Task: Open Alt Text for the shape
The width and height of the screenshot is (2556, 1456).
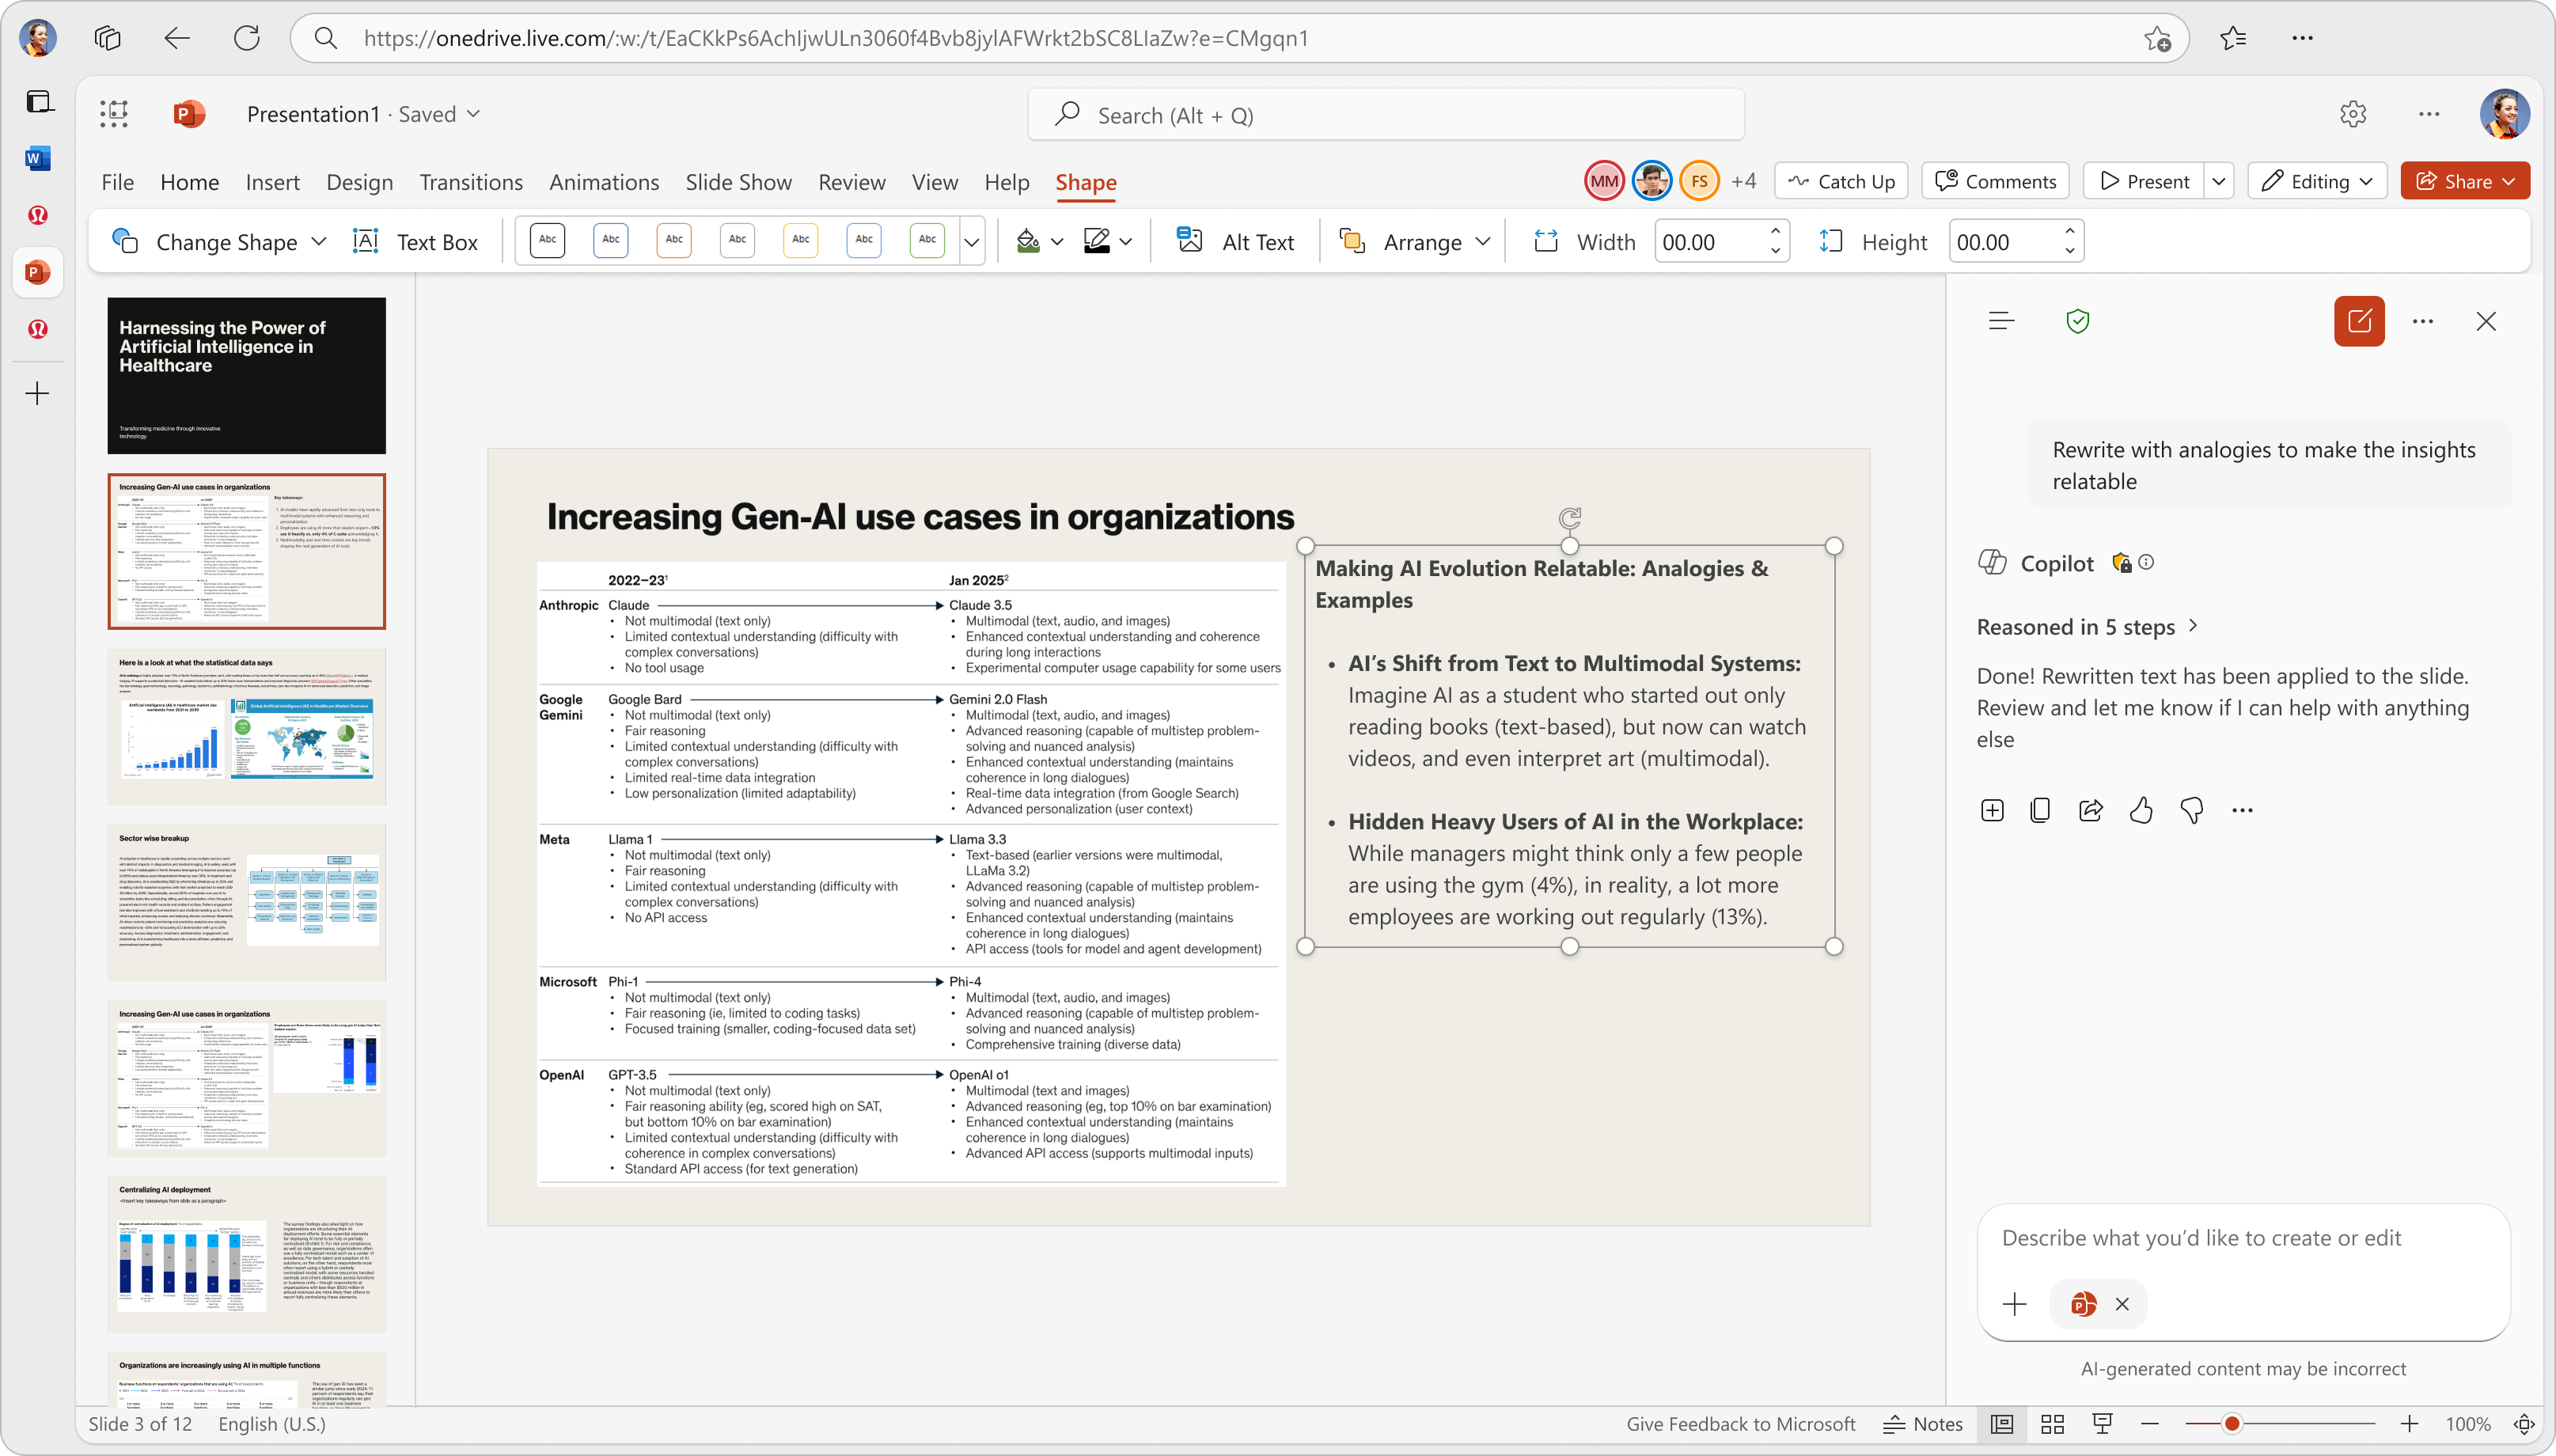Action: coord(1236,242)
